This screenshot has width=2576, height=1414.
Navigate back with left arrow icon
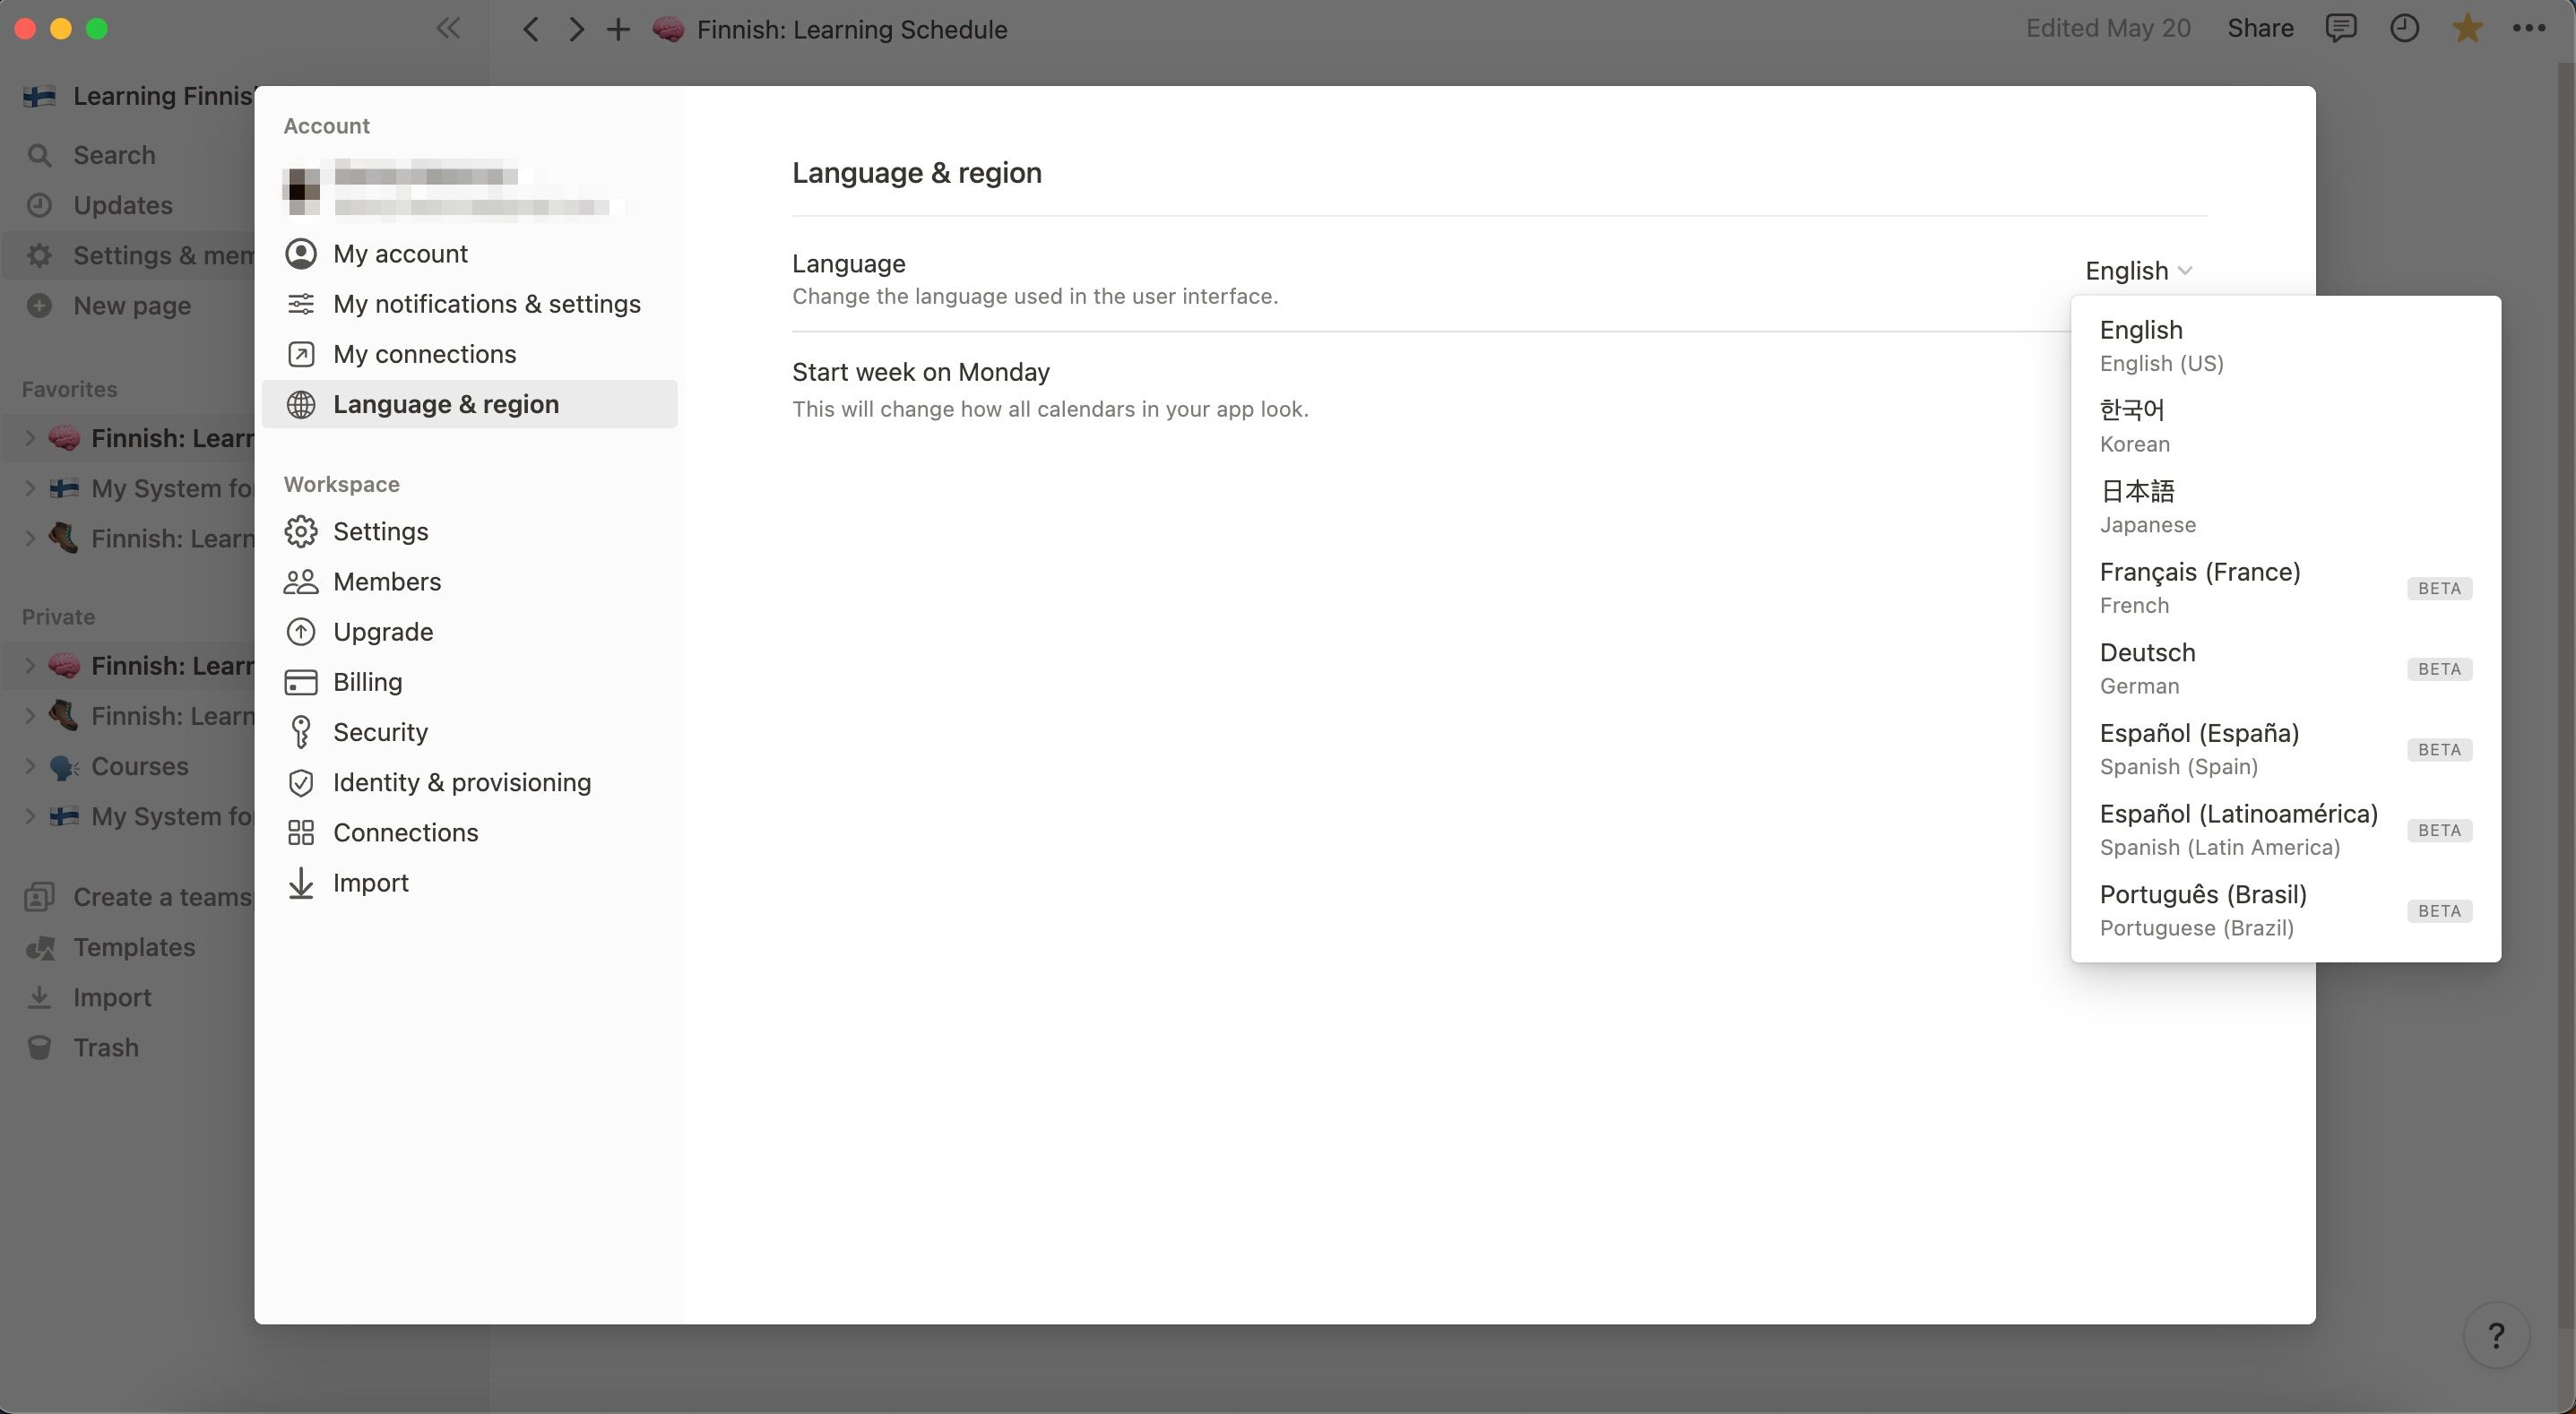point(531,30)
